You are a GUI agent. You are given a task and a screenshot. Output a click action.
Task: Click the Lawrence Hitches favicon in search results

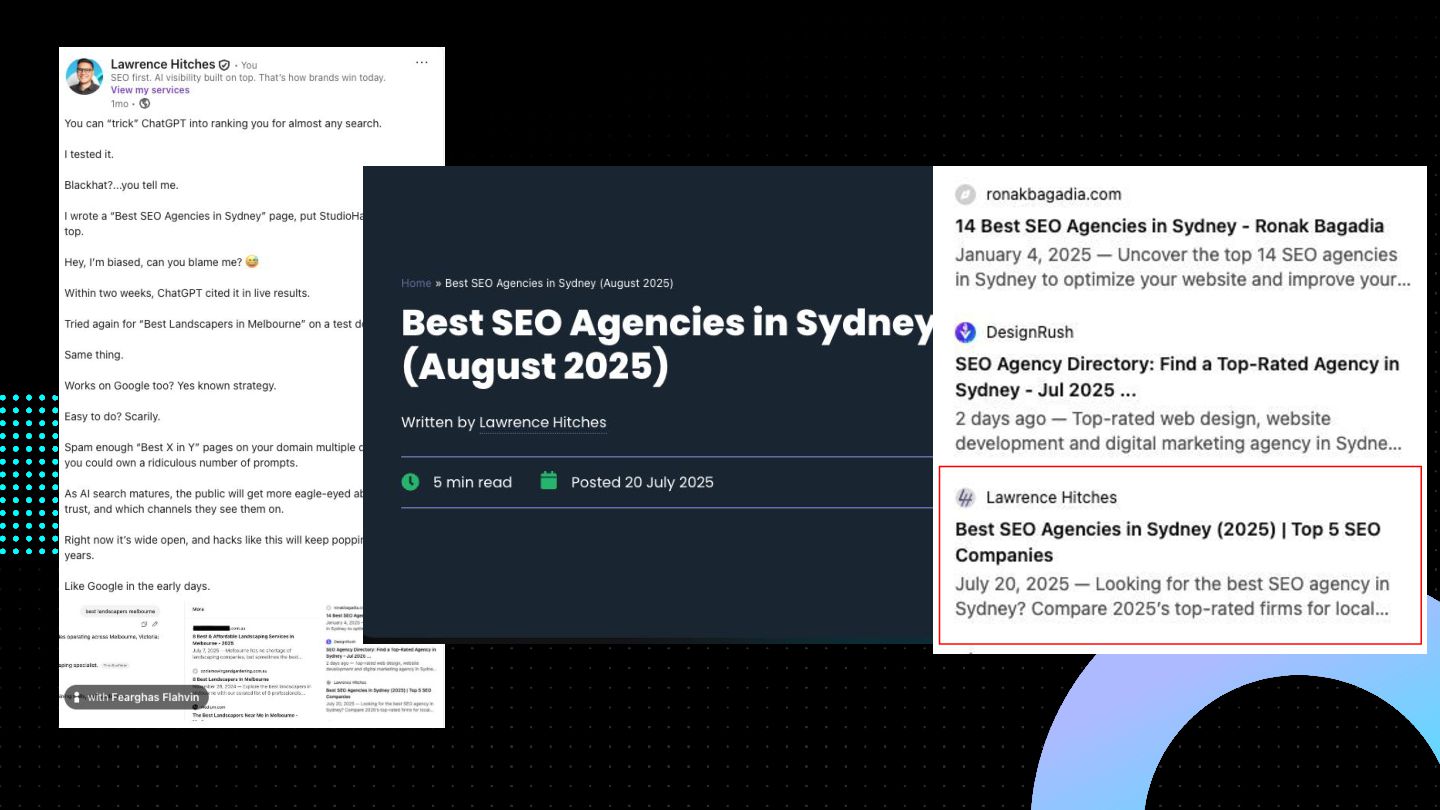965,497
